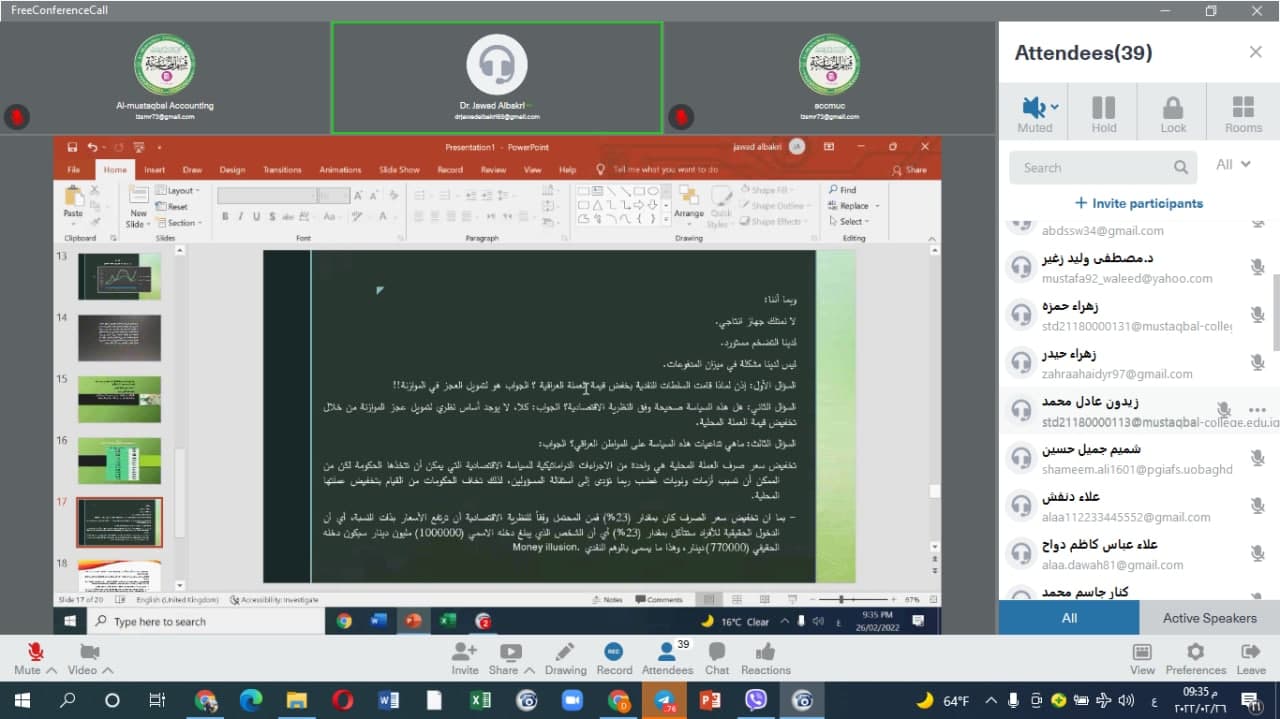Click the Paste button in Clipboard group
The width and height of the screenshot is (1280, 719).
73,203
